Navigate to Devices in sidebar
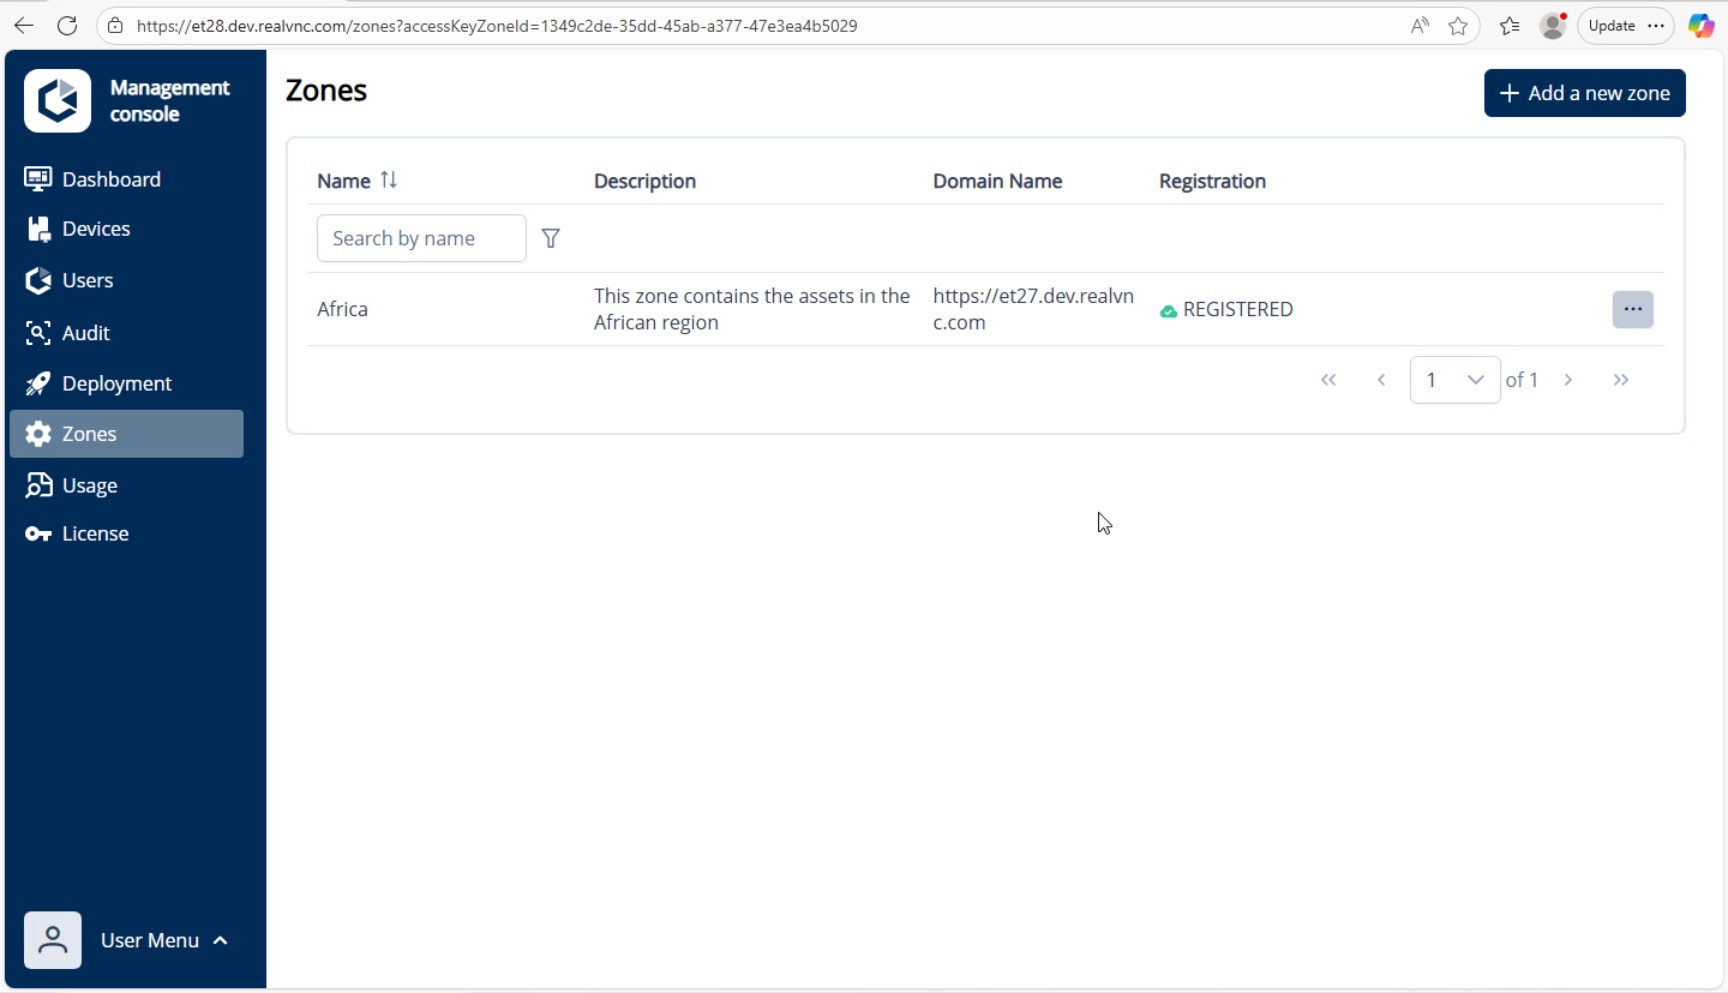 tap(95, 229)
